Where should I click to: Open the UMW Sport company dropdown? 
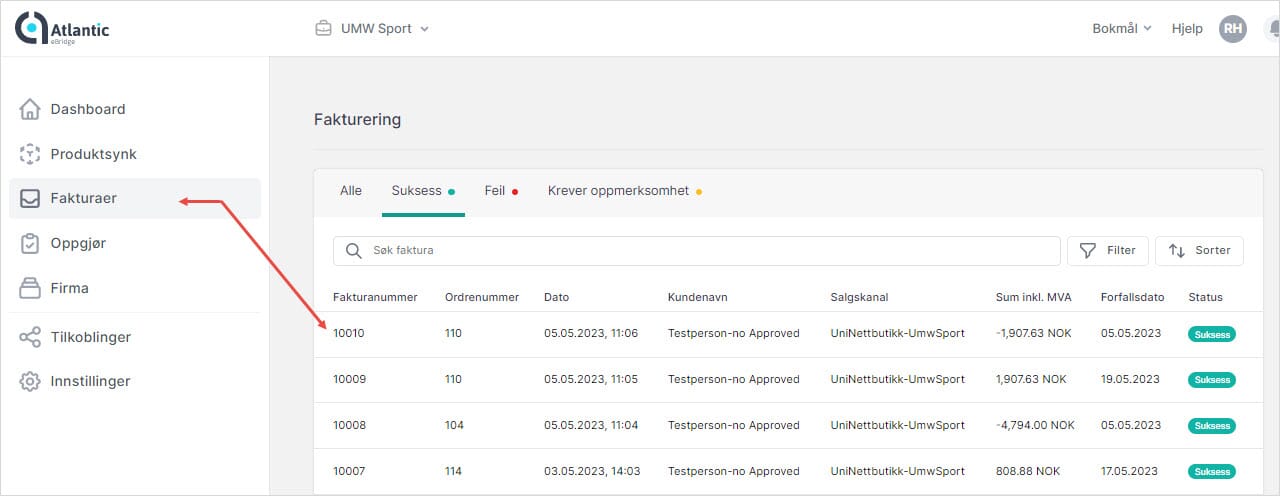point(372,29)
